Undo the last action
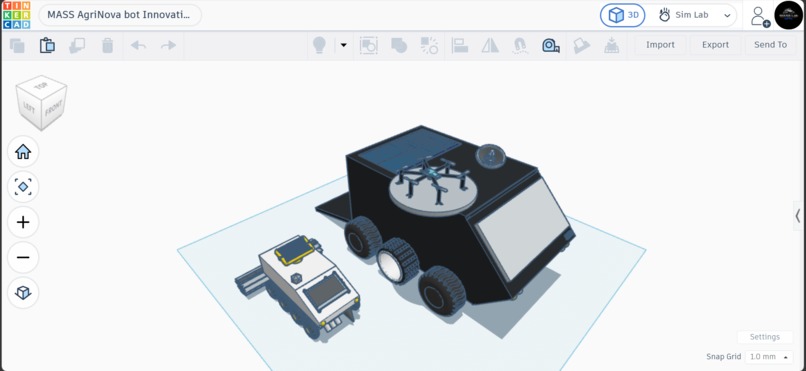The image size is (806, 371). [138, 45]
